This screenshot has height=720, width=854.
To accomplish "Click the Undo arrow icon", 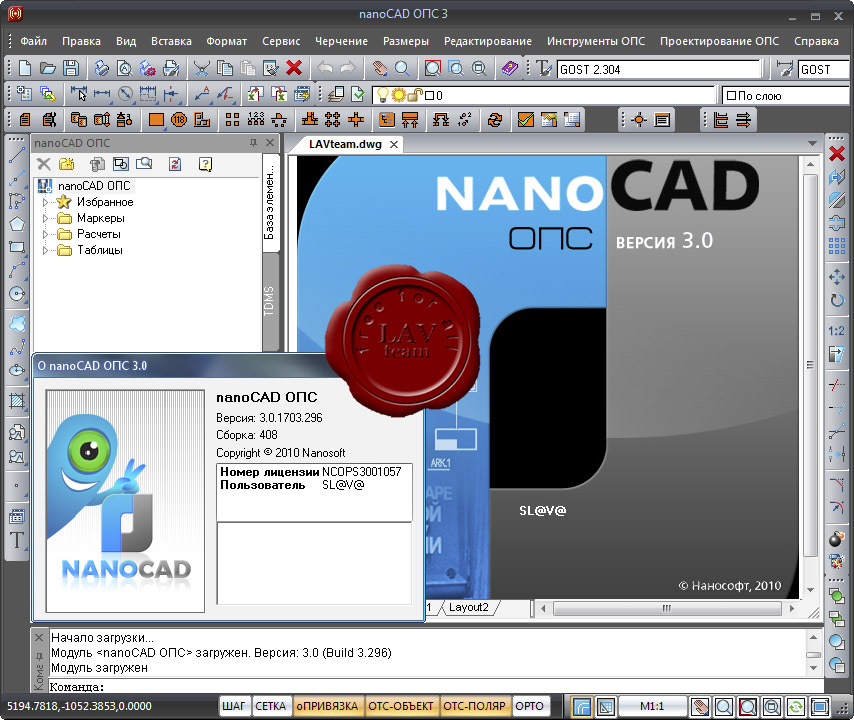I will 325,68.
